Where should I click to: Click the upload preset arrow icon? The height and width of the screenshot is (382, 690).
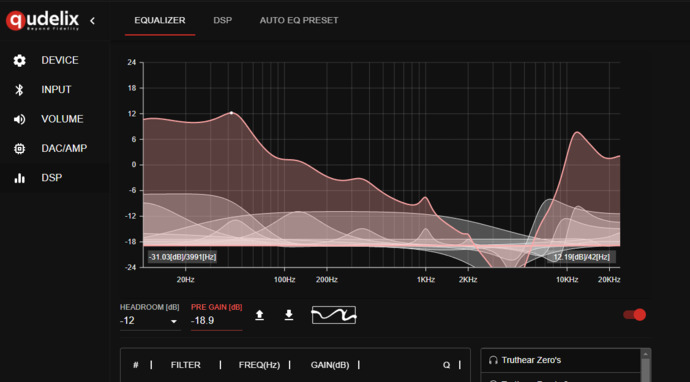click(260, 315)
